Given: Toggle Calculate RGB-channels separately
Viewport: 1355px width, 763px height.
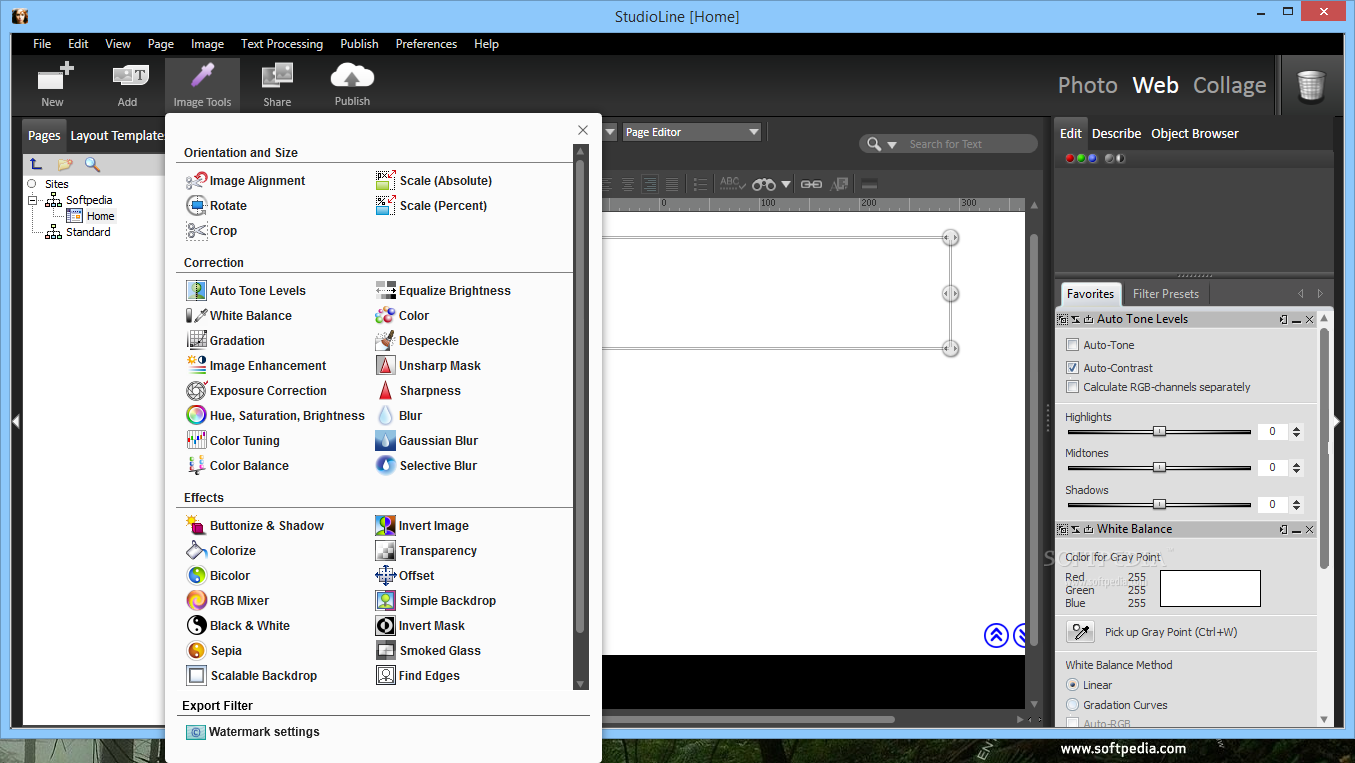Looking at the screenshot, I should click(x=1072, y=387).
